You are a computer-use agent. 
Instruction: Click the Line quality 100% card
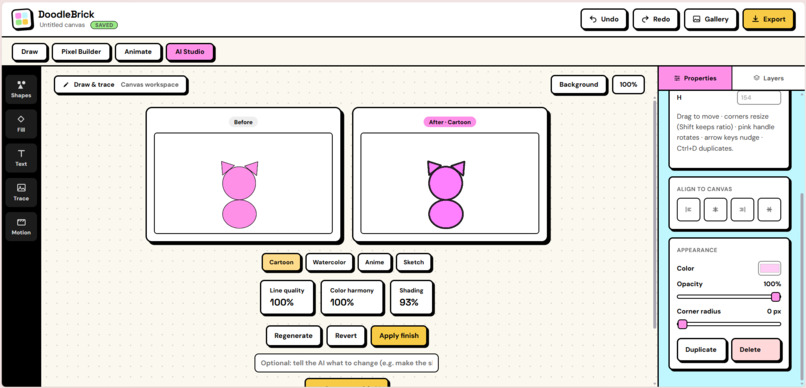287,297
